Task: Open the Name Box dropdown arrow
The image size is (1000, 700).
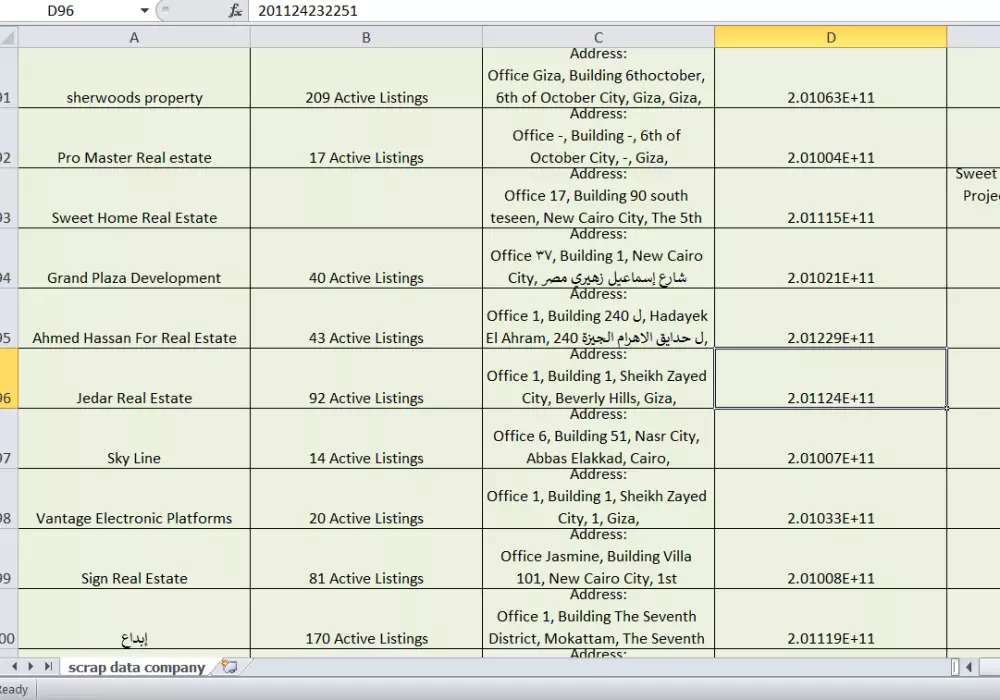Action: tap(145, 10)
